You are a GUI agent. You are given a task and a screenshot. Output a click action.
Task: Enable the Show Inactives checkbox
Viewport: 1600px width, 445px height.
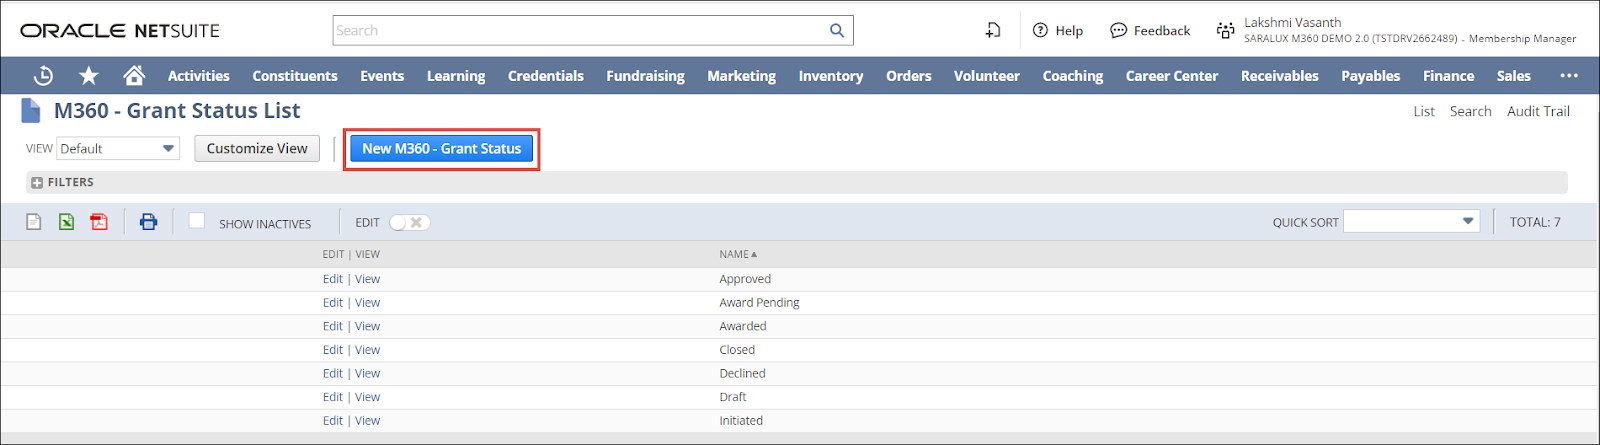(x=197, y=221)
